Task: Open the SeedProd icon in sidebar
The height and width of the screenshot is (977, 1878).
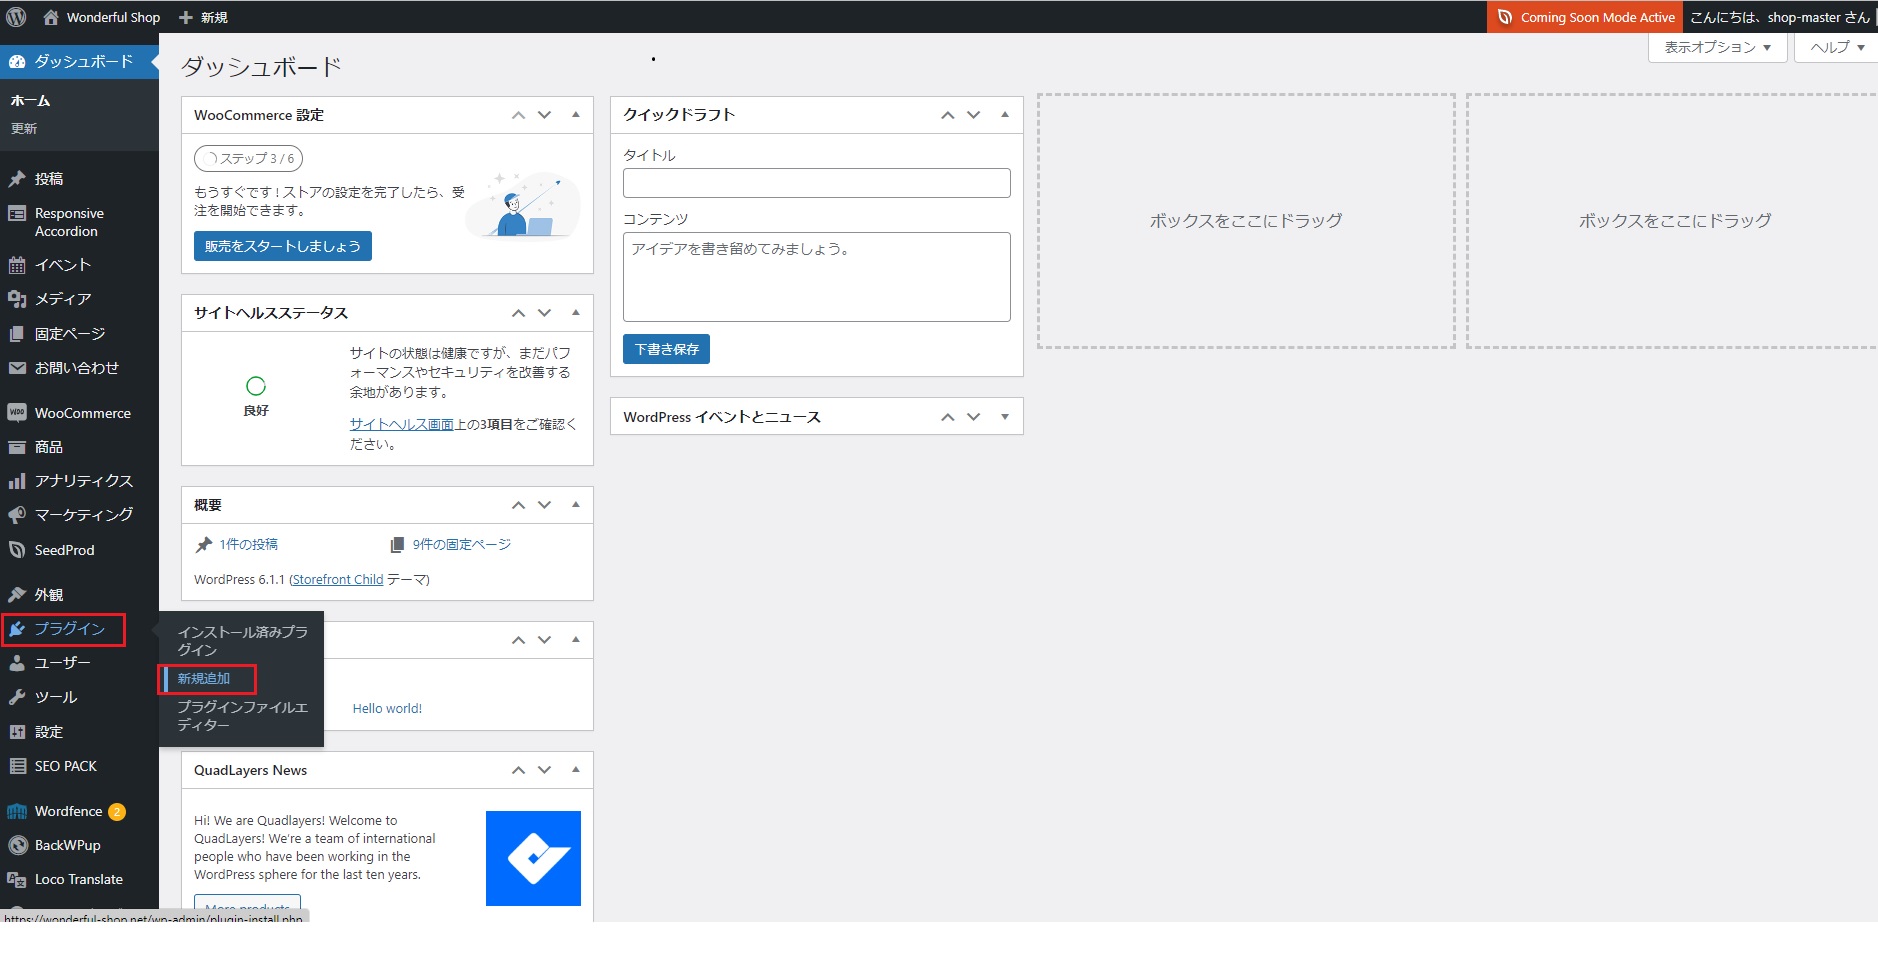Action: pyautogui.click(x=17, y=550)
